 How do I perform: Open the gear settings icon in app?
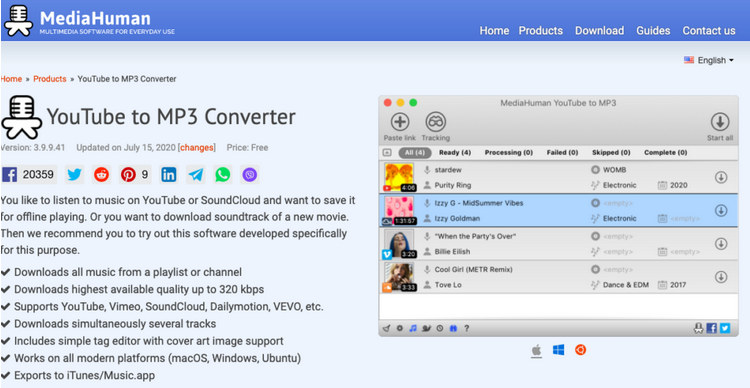tap(400, 329)
